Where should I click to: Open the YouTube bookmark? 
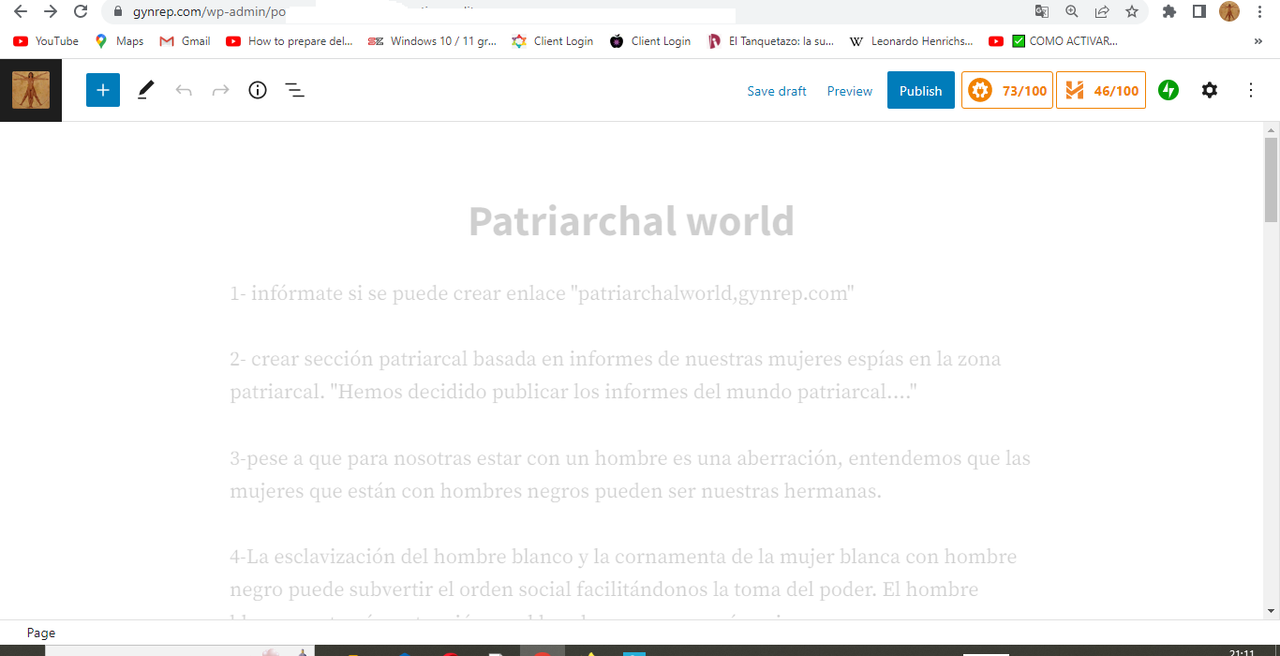click(x=46, y=41)
